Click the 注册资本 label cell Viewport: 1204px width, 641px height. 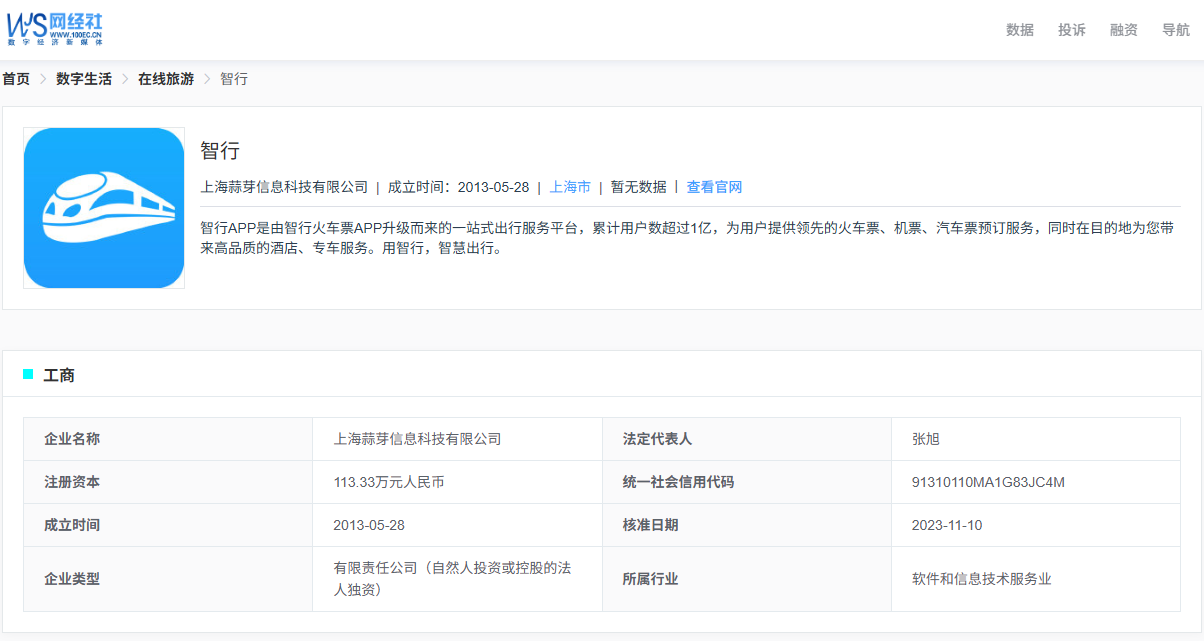click(168, 482)
